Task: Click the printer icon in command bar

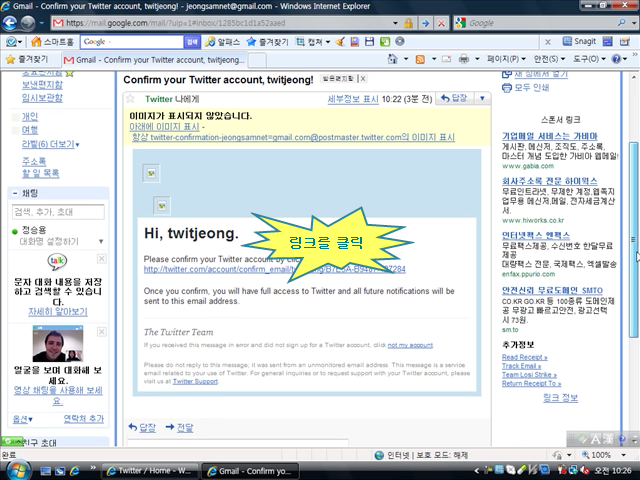Action: pyautogui.click(x=464, y=59)
